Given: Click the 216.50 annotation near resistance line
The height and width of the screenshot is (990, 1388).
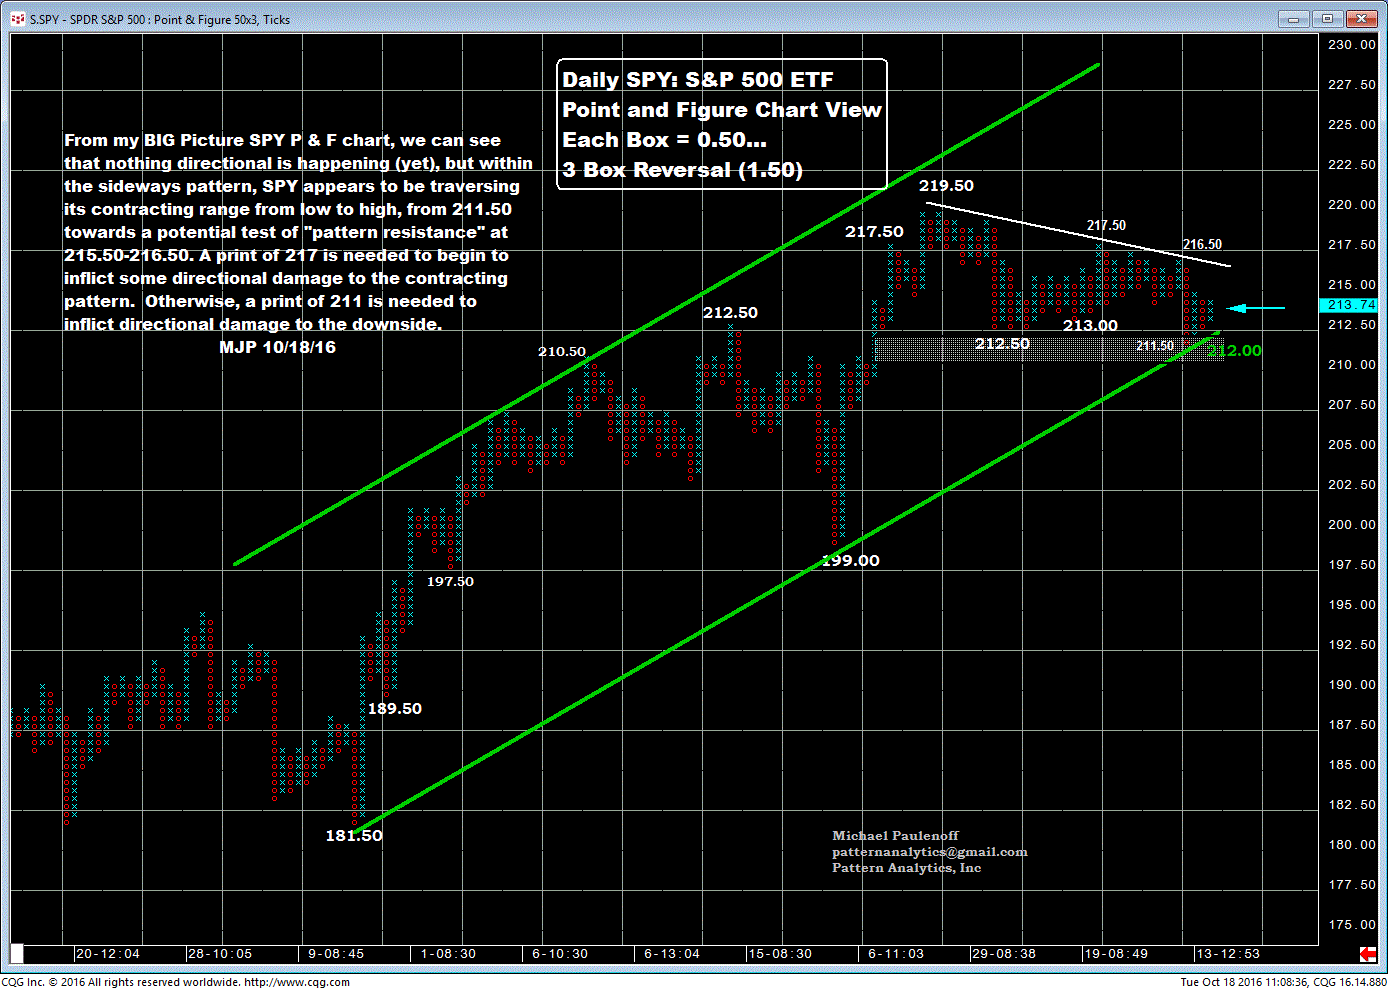Looking at the screenshot, I should (x=1202, y=244).
